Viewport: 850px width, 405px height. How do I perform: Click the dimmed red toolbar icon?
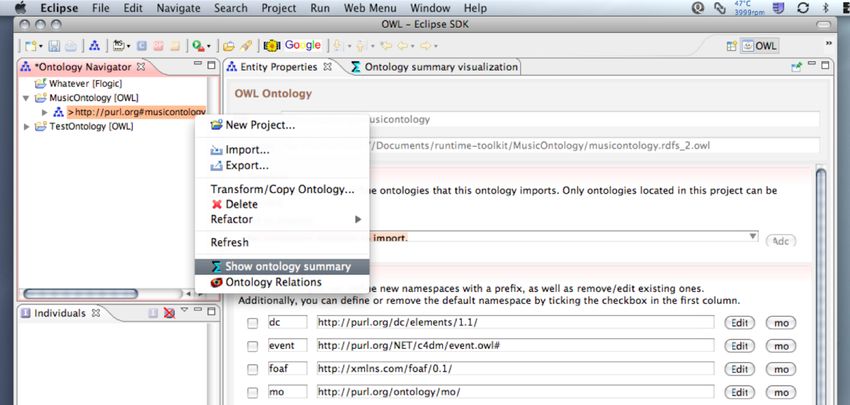point(158,46)
